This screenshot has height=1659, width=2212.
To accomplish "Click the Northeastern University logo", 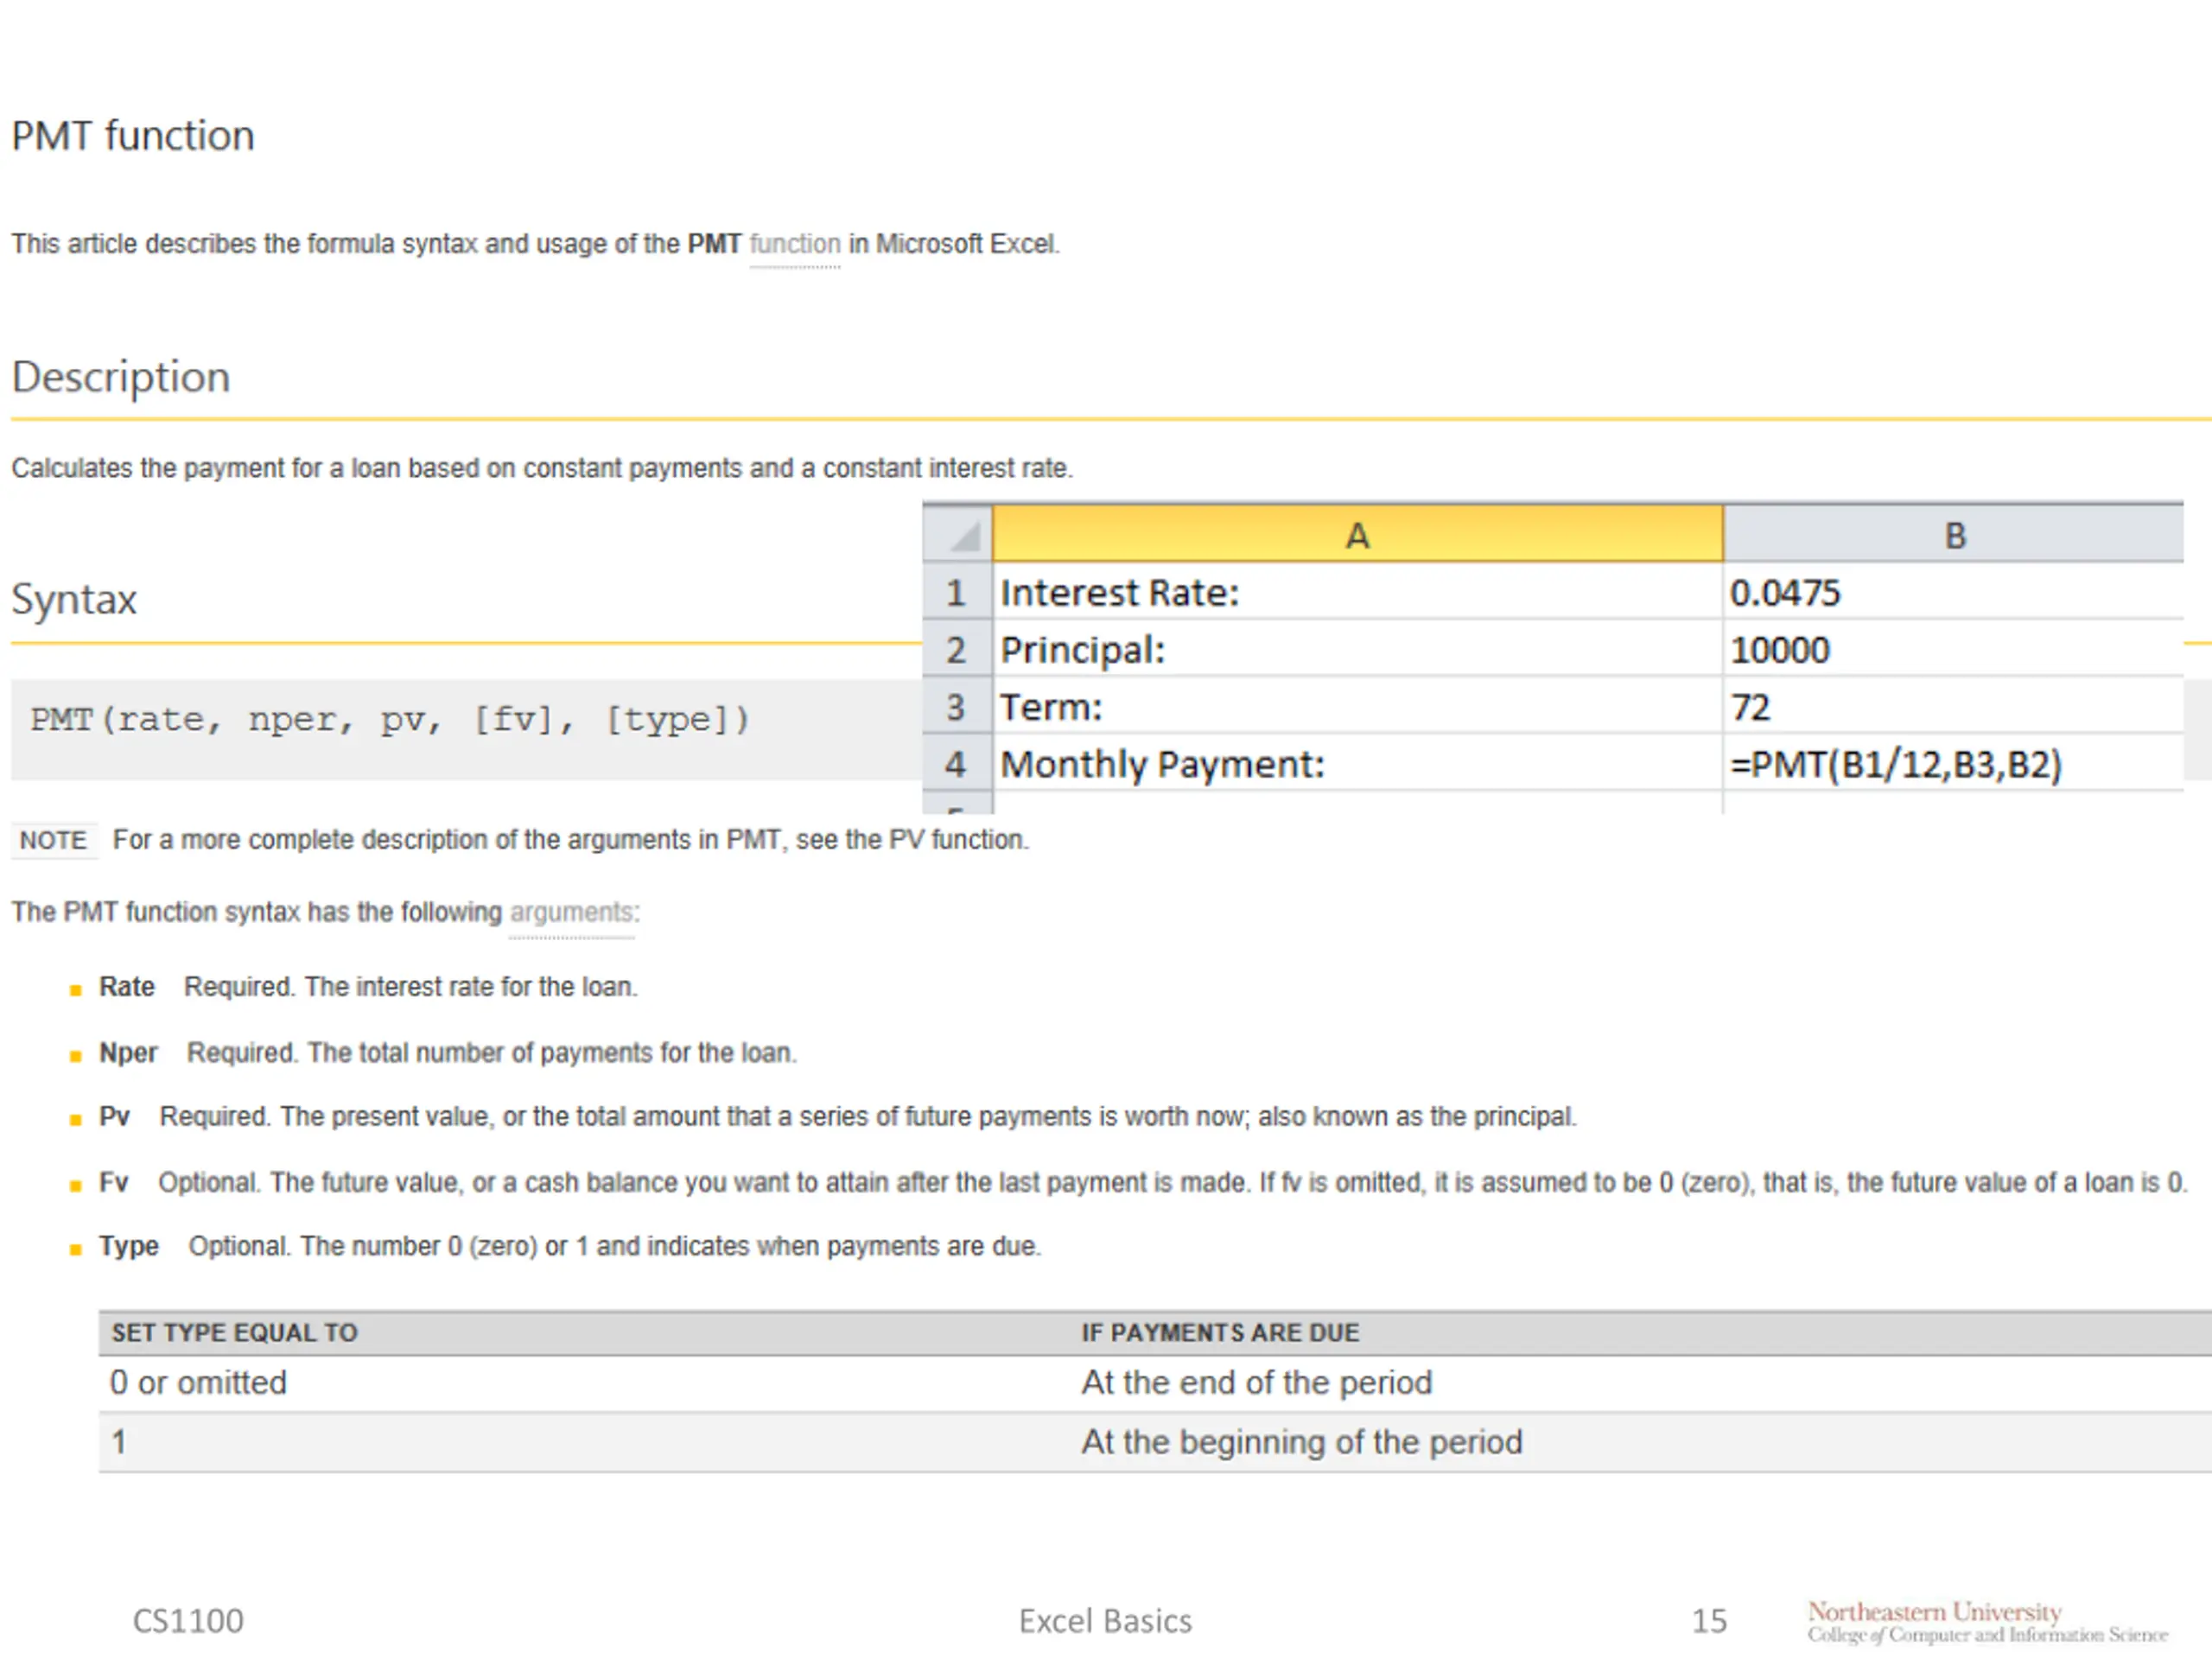I will tap(1986, 1621).
